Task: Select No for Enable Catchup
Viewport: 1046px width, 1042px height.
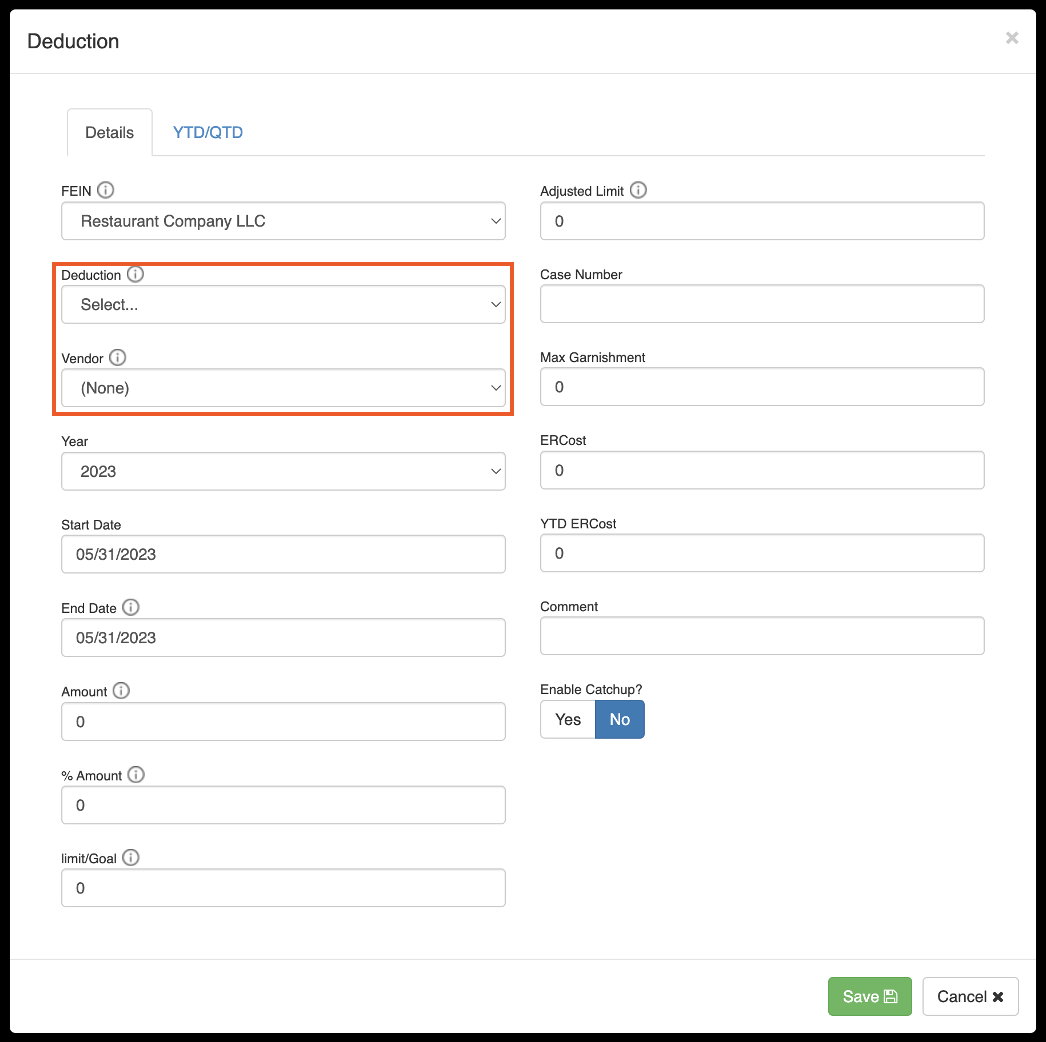Action: (x=620, y=720)
